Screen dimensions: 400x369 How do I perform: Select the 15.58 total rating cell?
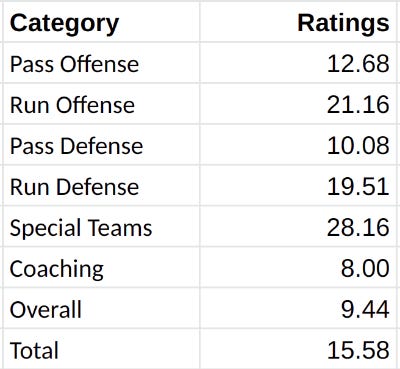(x=298, y=349)
